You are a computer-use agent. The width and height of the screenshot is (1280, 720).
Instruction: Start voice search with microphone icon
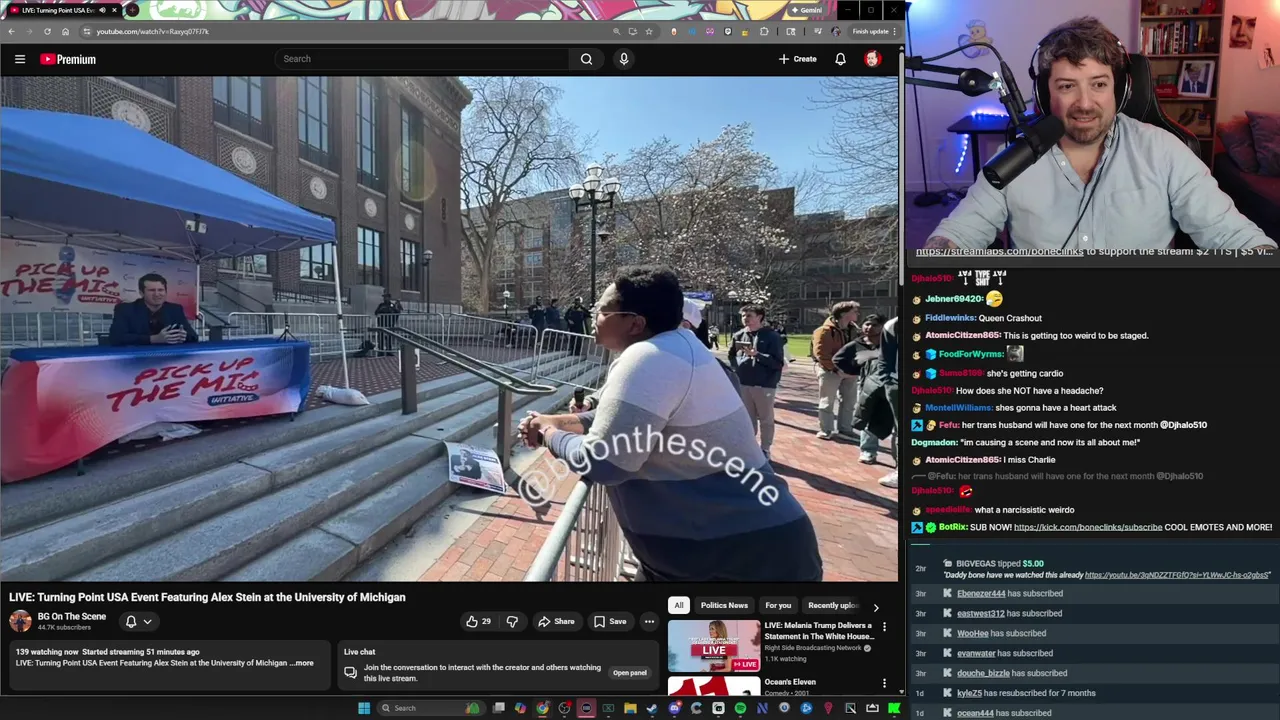click(624, 59)
